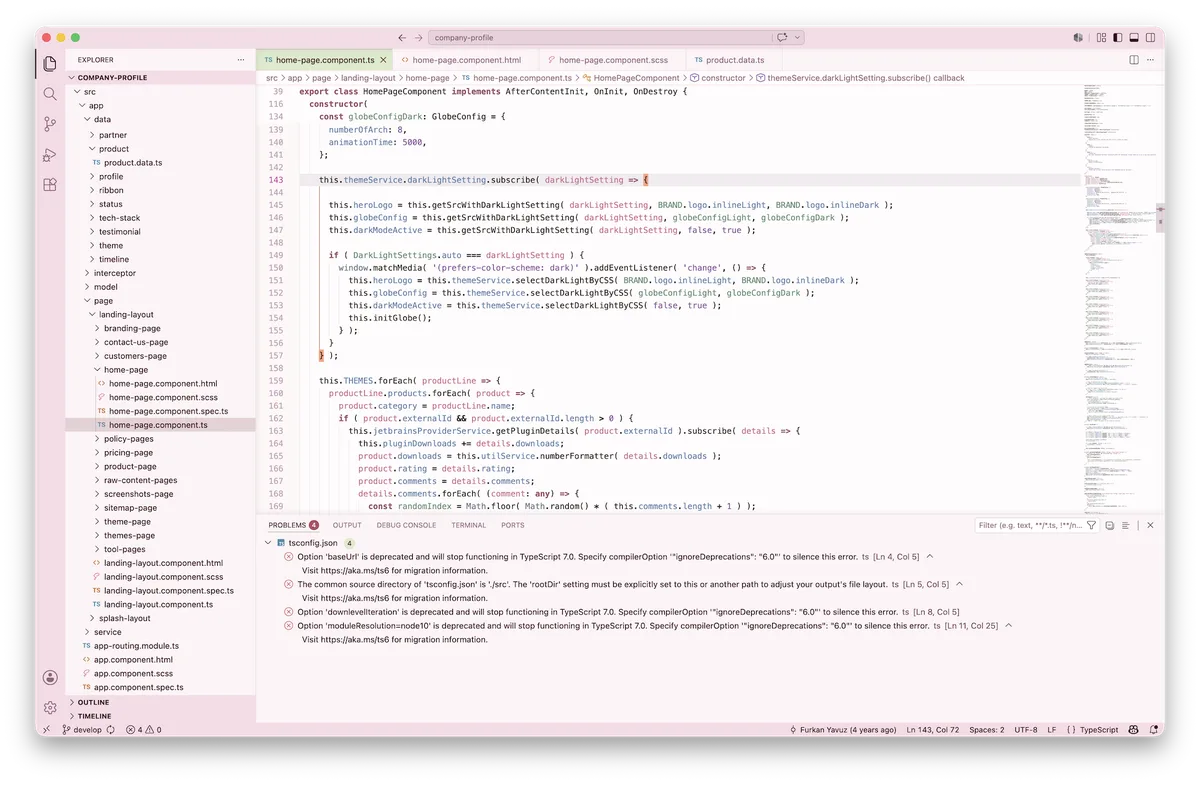The height and width of the screenshot is (787, 1200).
Task: Click the code minimap
Action: tap(1119, 300)
